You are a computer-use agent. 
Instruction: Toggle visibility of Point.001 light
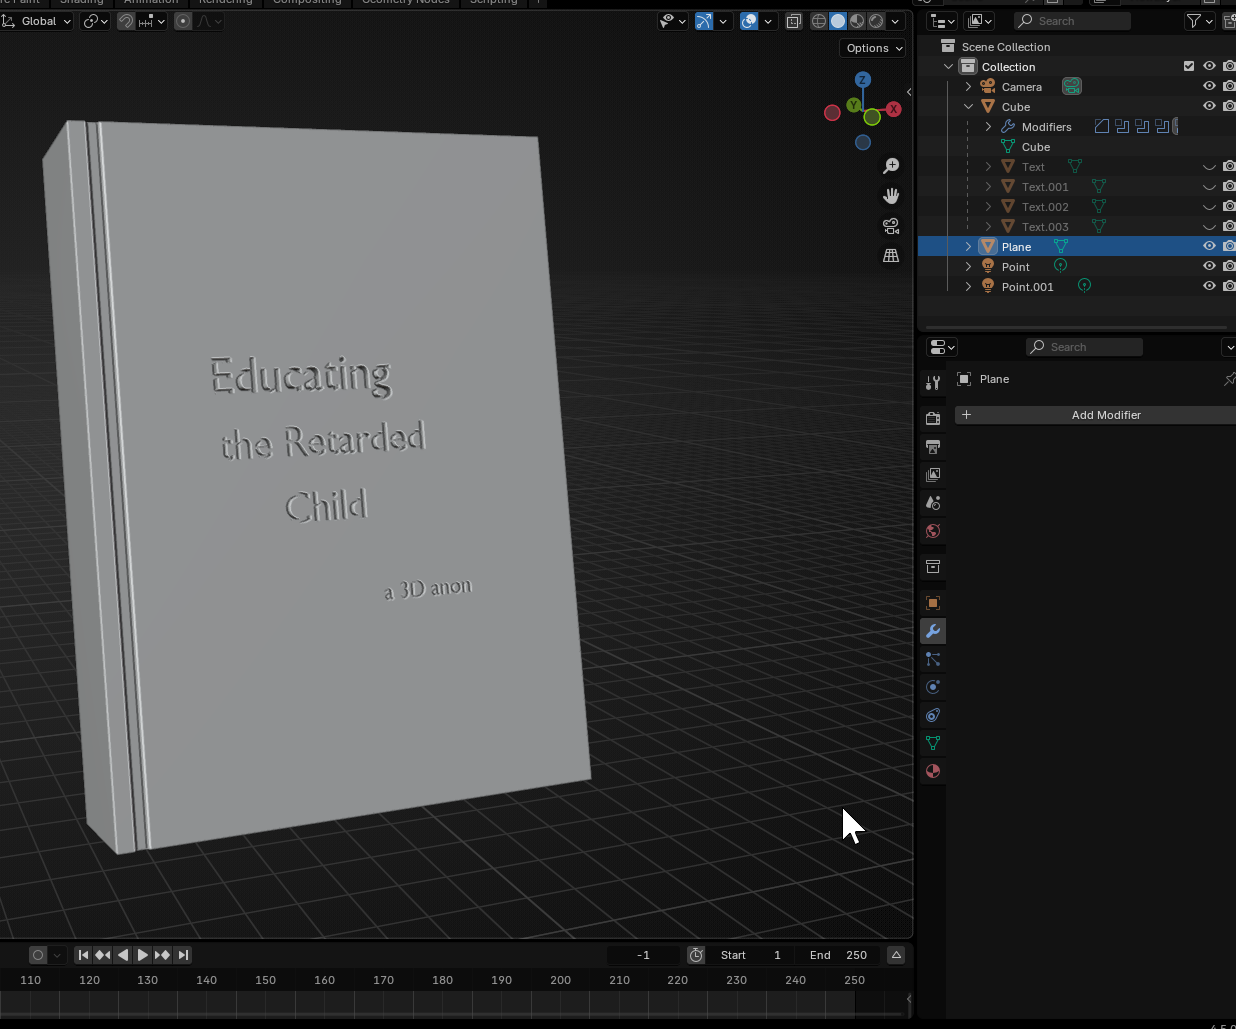coord(1209,287)
